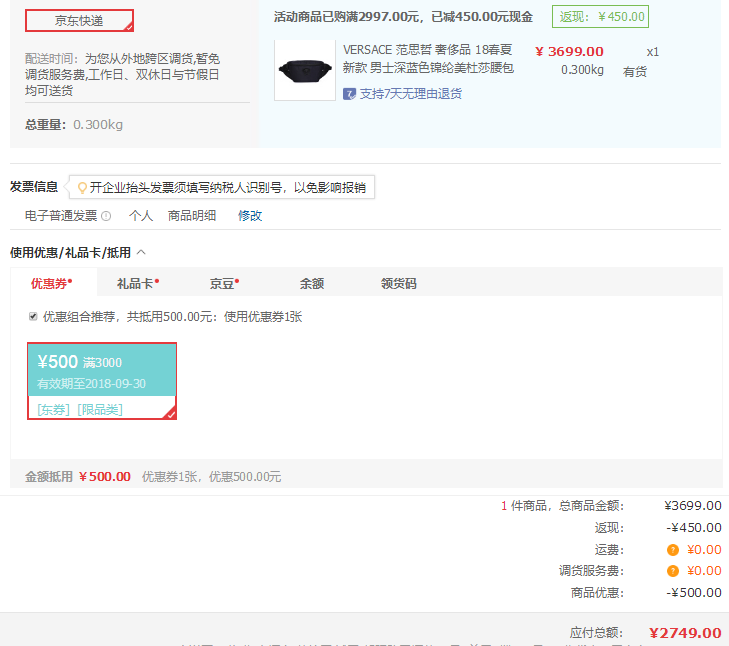
Task: Click the 有货 stock status text
Action: pos(635,72)
